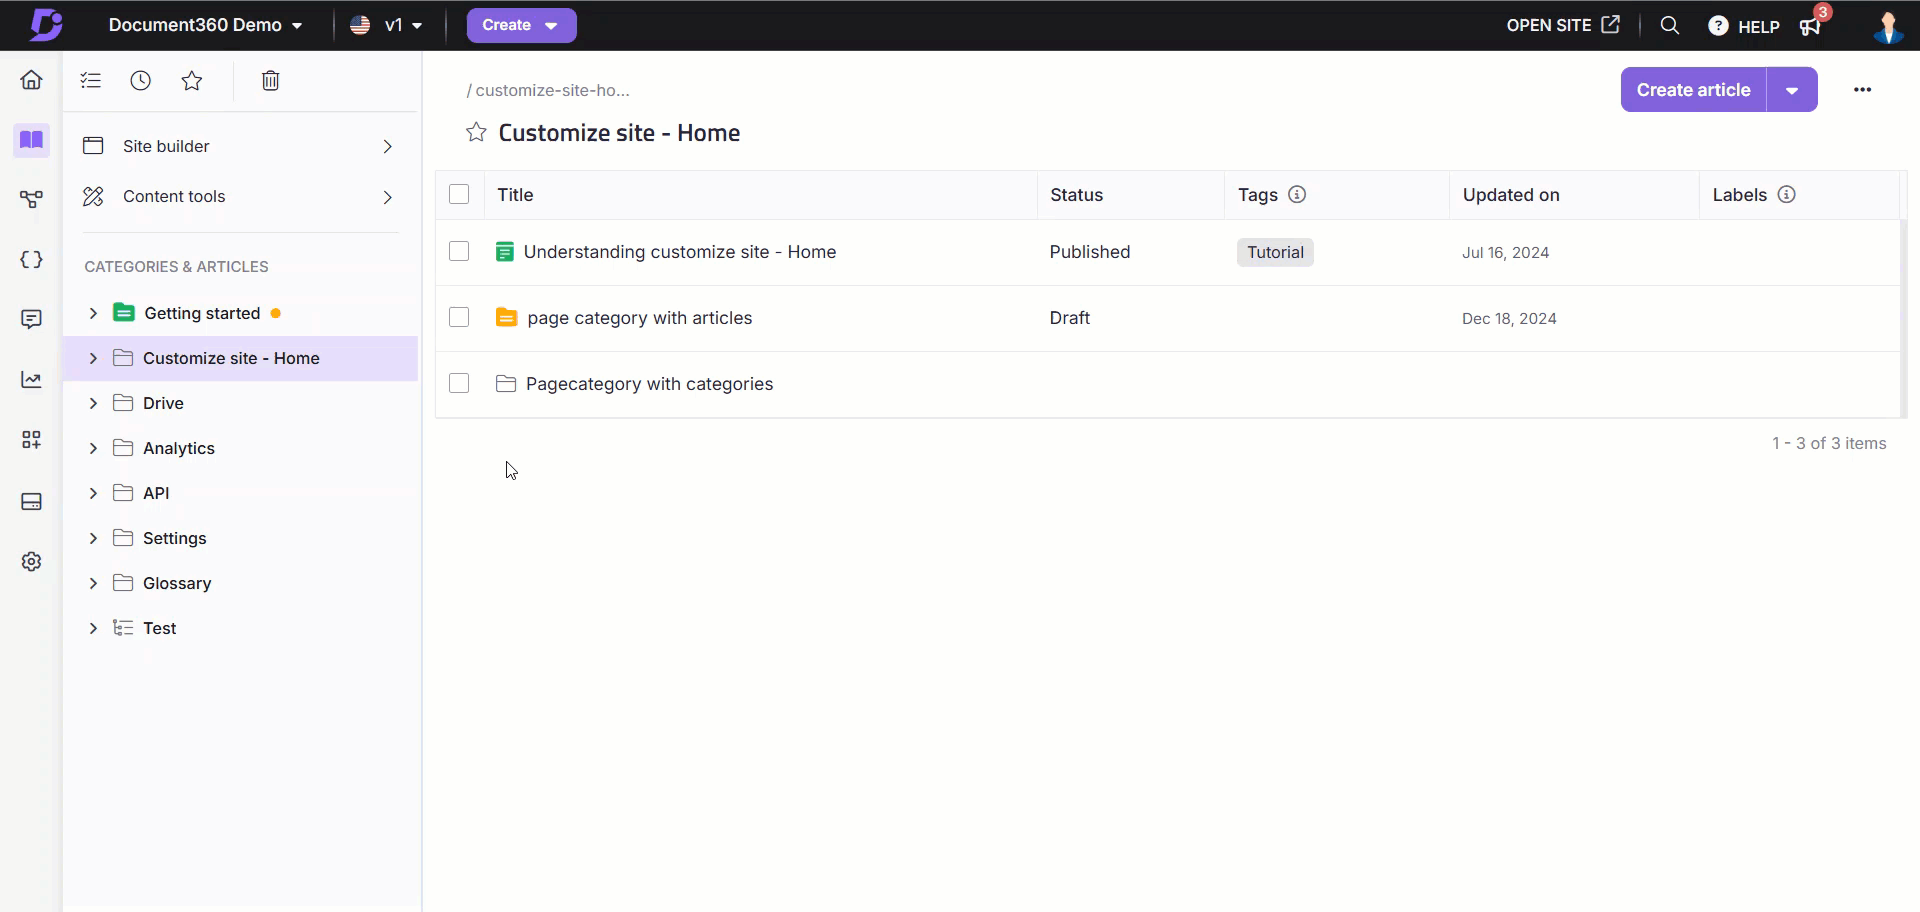Viewport: 1920px width, 912px height.
Task: Open the Starred articles star icon
Action: tap(192, 81)
